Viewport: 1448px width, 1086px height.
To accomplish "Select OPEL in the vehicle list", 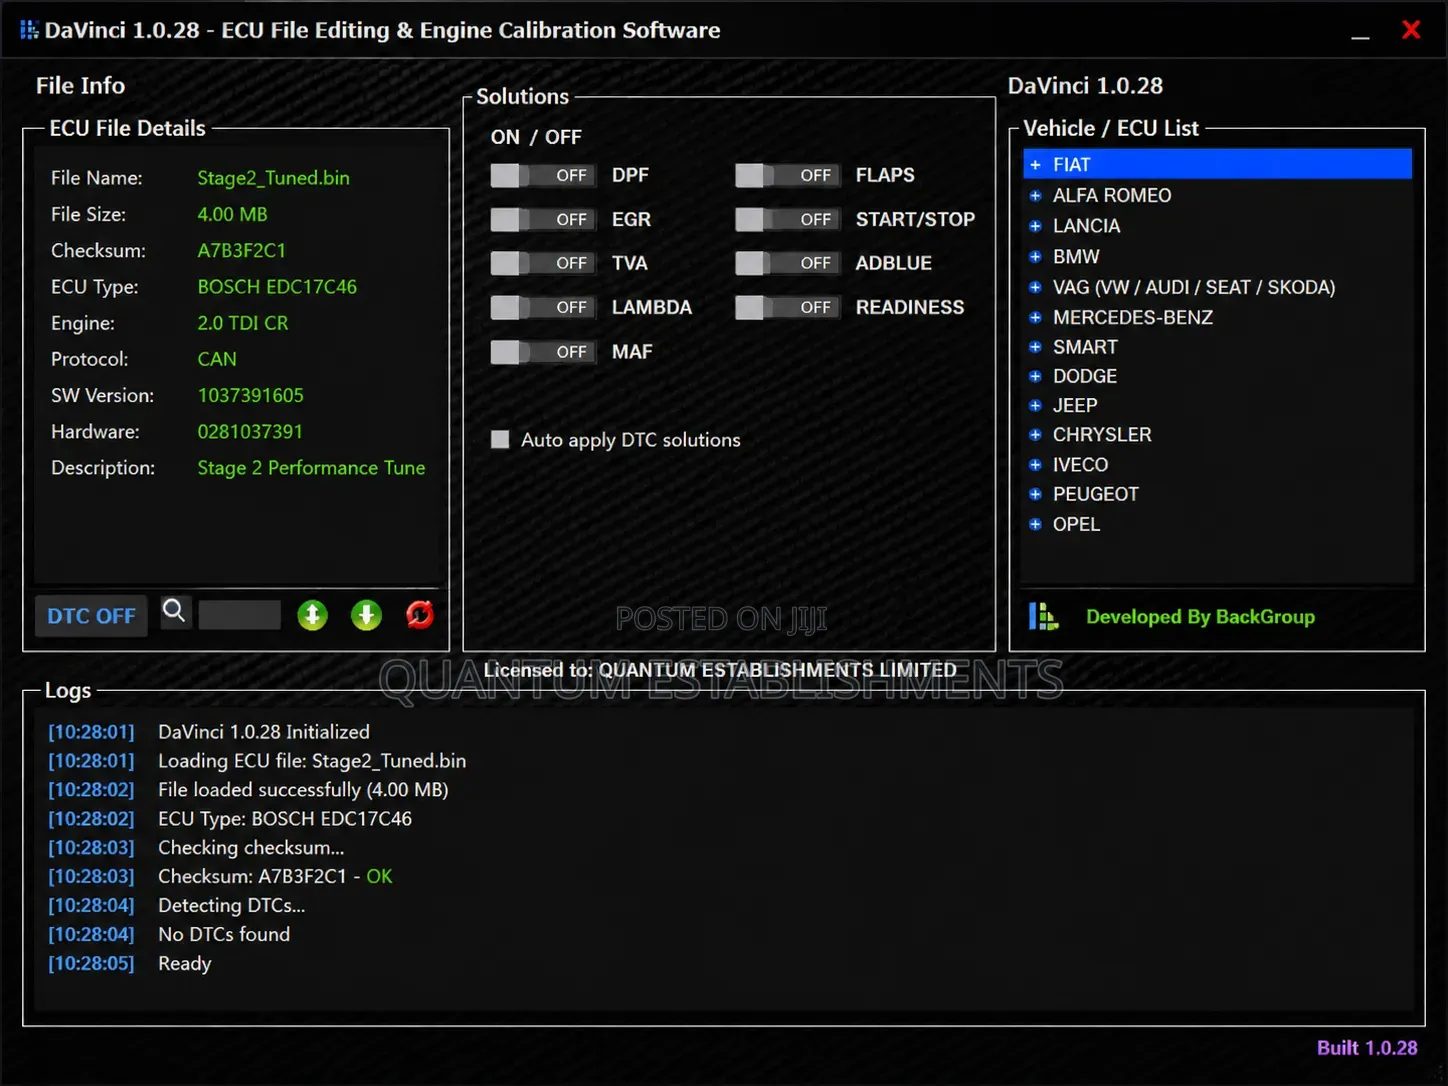I will (1076, 524).
